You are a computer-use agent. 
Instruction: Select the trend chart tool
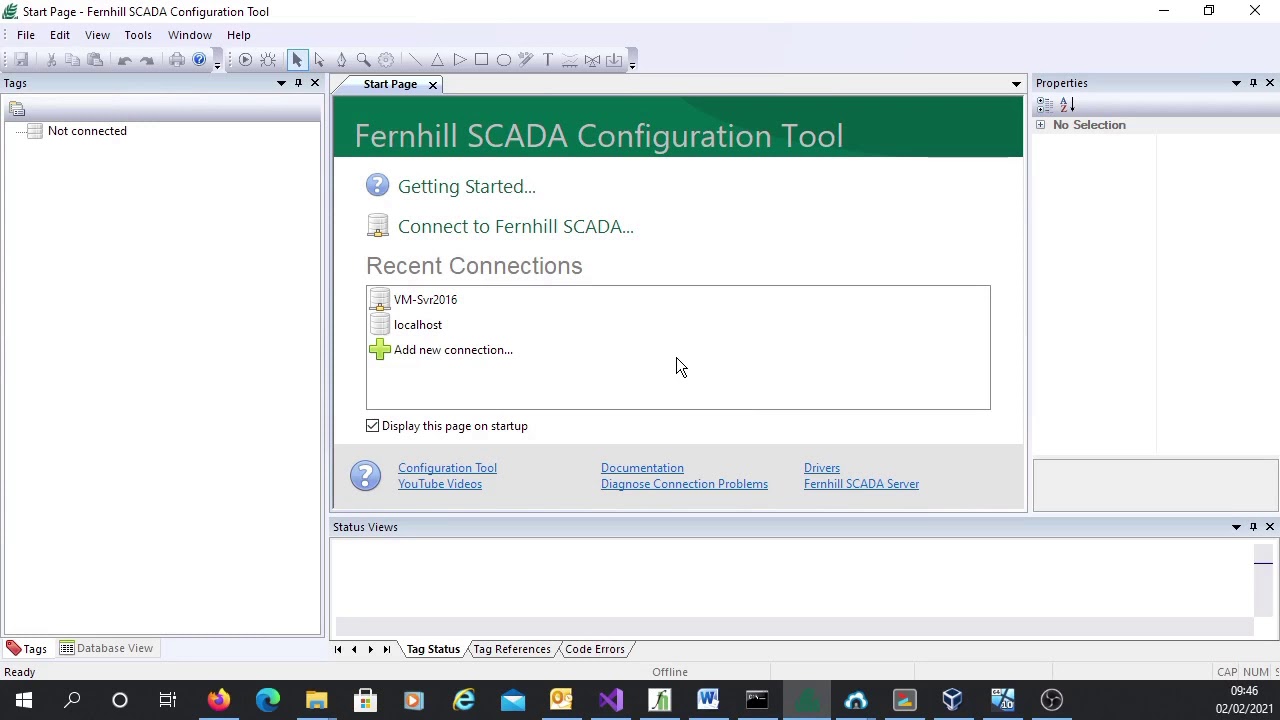570,60
